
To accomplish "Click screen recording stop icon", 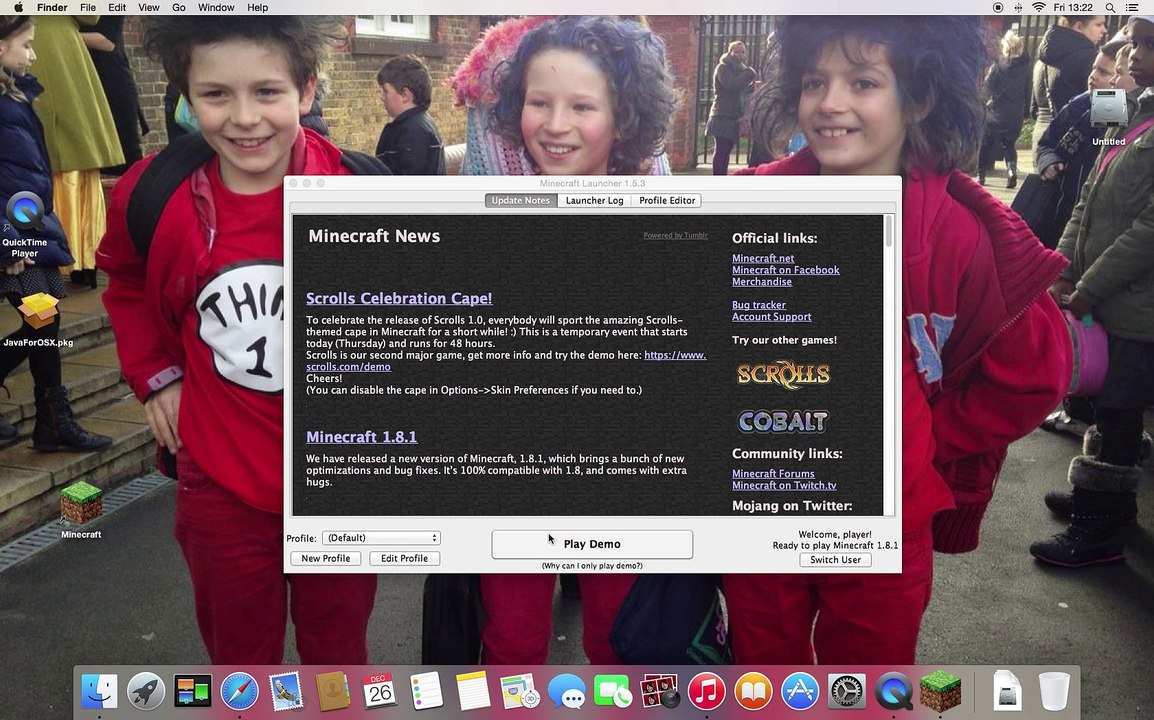I will click(998, 7).
